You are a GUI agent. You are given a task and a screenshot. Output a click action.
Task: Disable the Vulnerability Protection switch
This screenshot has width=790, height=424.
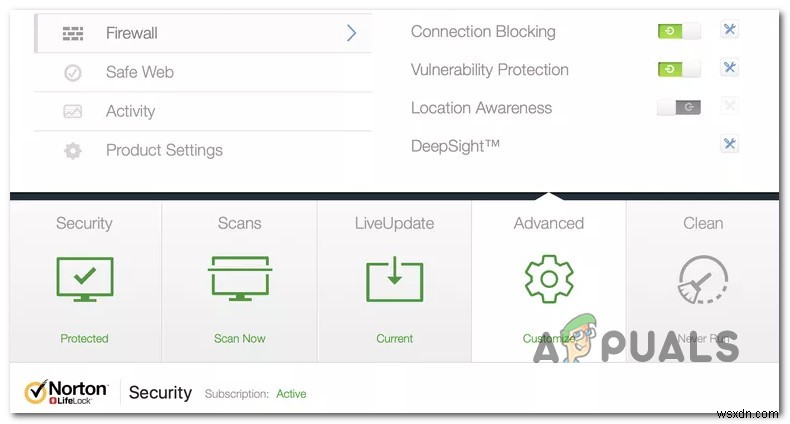coord(679,69)
